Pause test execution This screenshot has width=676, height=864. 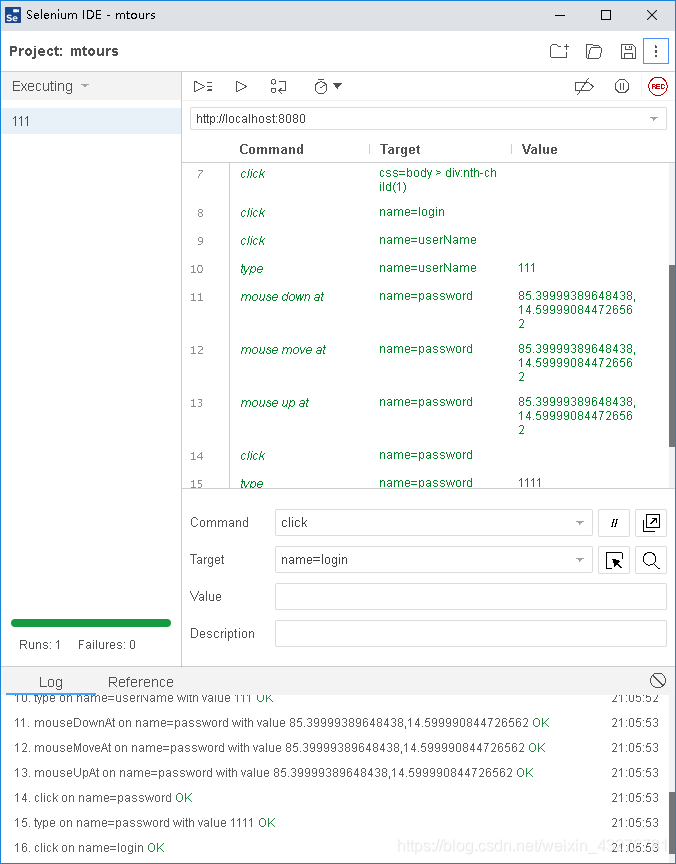click(x=621, y=87)
